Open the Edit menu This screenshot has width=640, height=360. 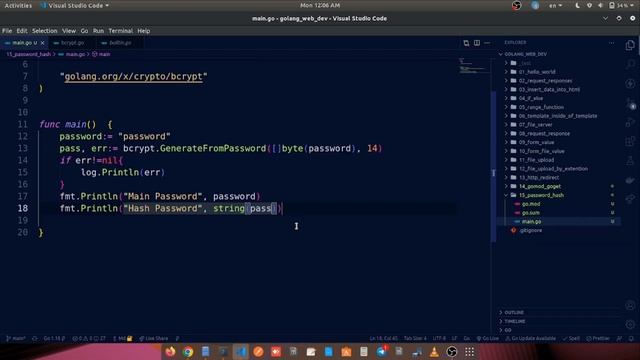point(22,31)
